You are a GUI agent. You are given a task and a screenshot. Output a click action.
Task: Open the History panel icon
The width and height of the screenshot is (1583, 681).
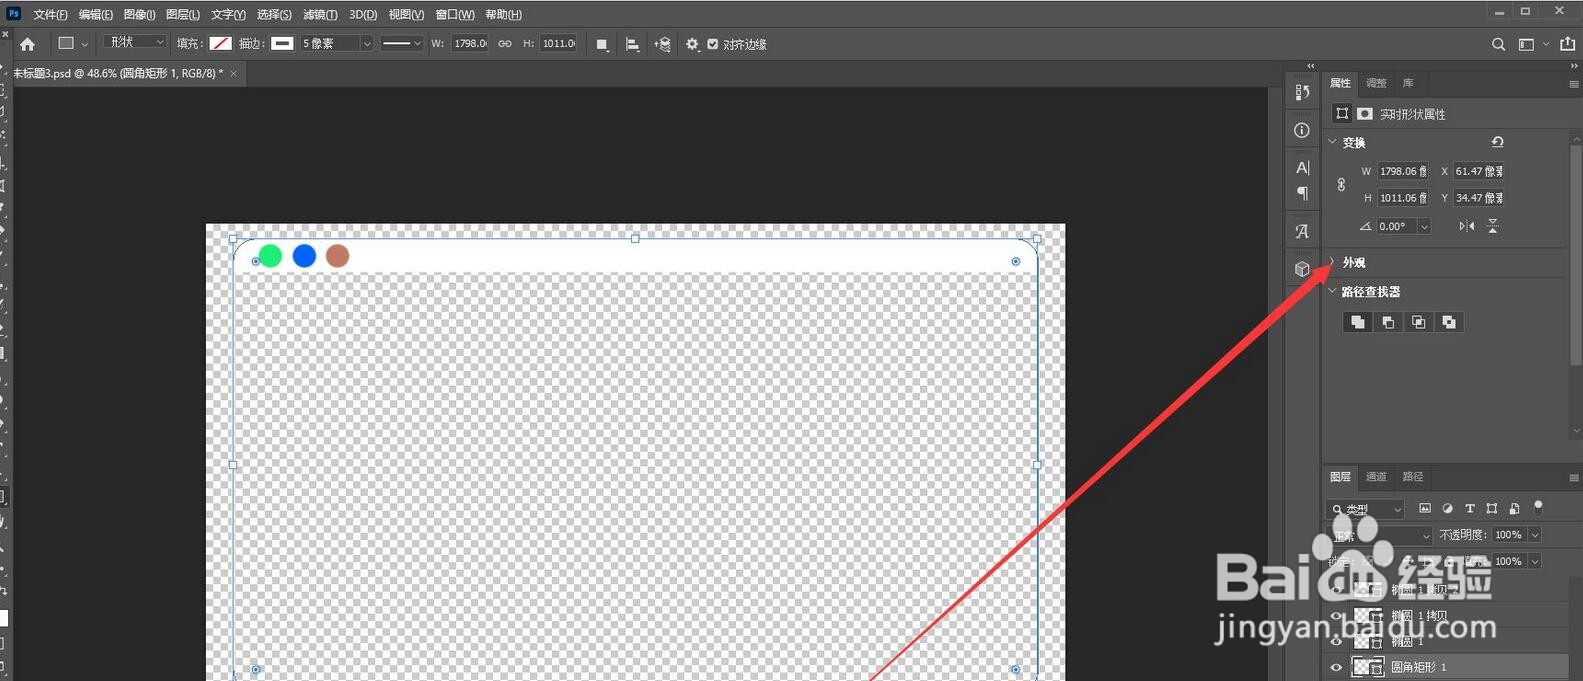click(1302, 92)
